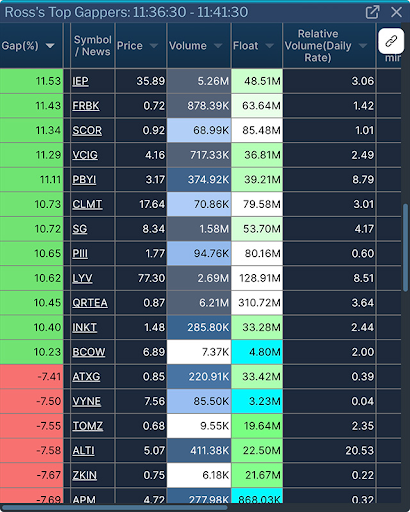Open the Relative Volume column dropdown arrow
This screenshot has height=512, width=410.
[x=363, y=46]
